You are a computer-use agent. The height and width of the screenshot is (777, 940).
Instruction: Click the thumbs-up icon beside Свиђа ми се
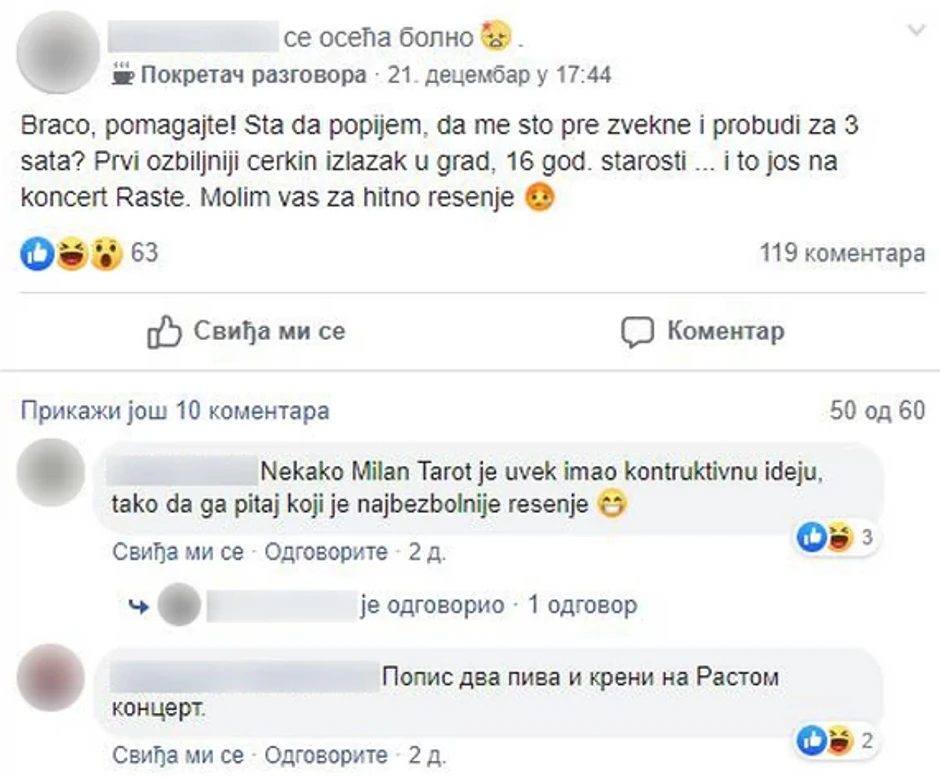coord(163,331)
